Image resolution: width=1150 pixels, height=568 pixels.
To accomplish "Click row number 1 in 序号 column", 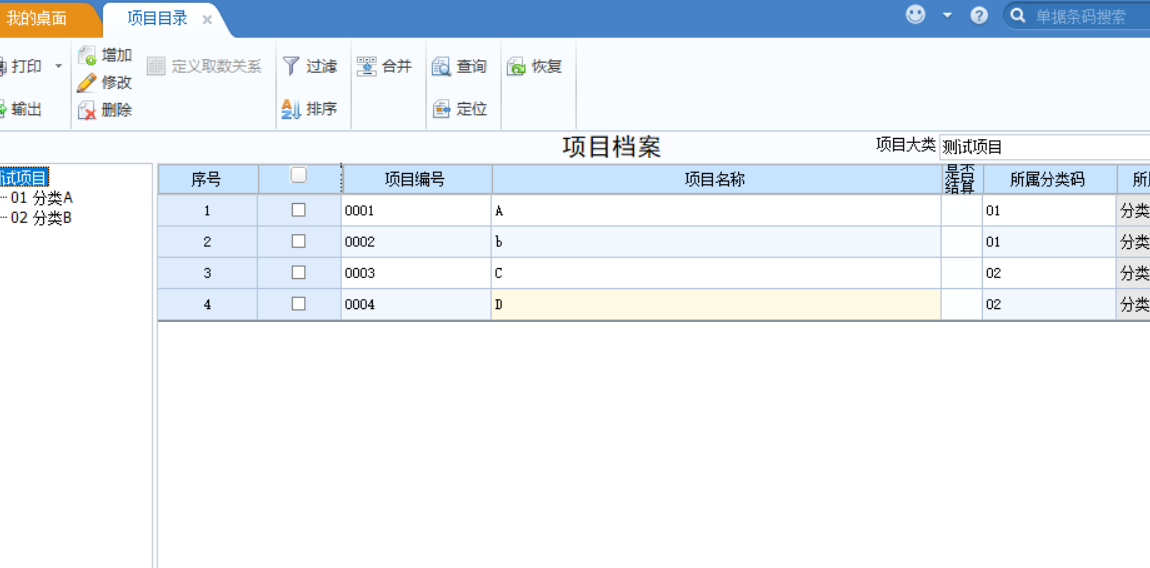I will (x=208, y=211).
